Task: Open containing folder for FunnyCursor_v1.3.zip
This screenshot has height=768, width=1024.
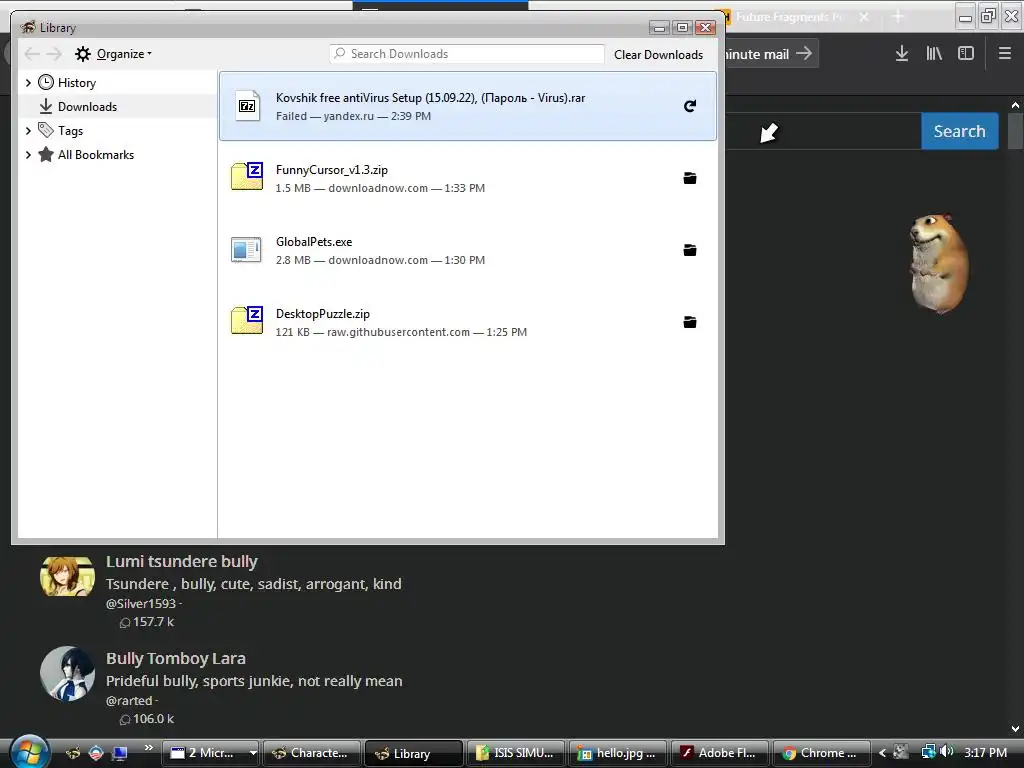Action: [x=690, y=178]
